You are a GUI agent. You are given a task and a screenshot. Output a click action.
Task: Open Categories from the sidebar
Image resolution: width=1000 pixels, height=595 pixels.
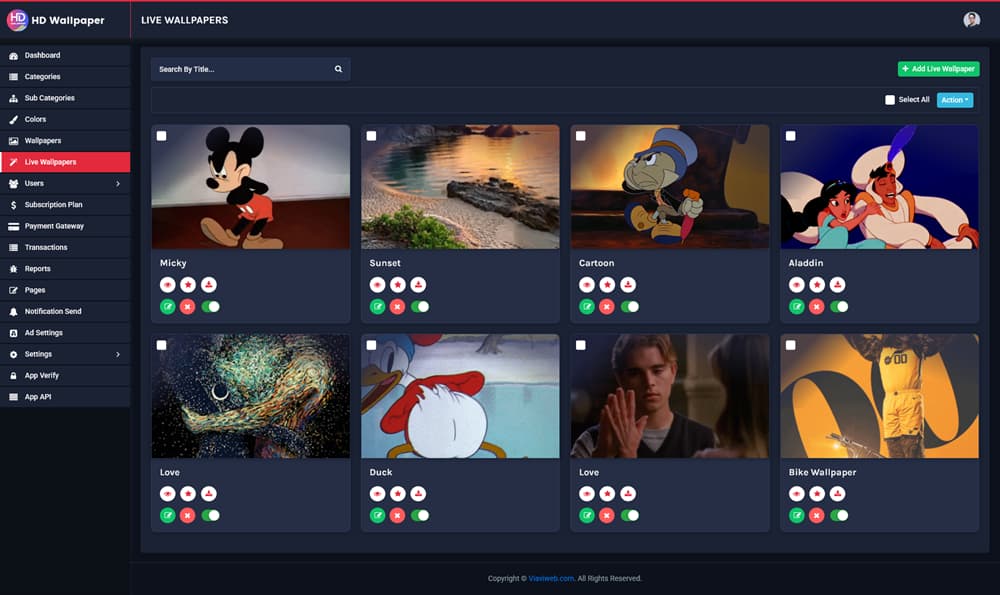pyautogui.click(x=65, y=77)
